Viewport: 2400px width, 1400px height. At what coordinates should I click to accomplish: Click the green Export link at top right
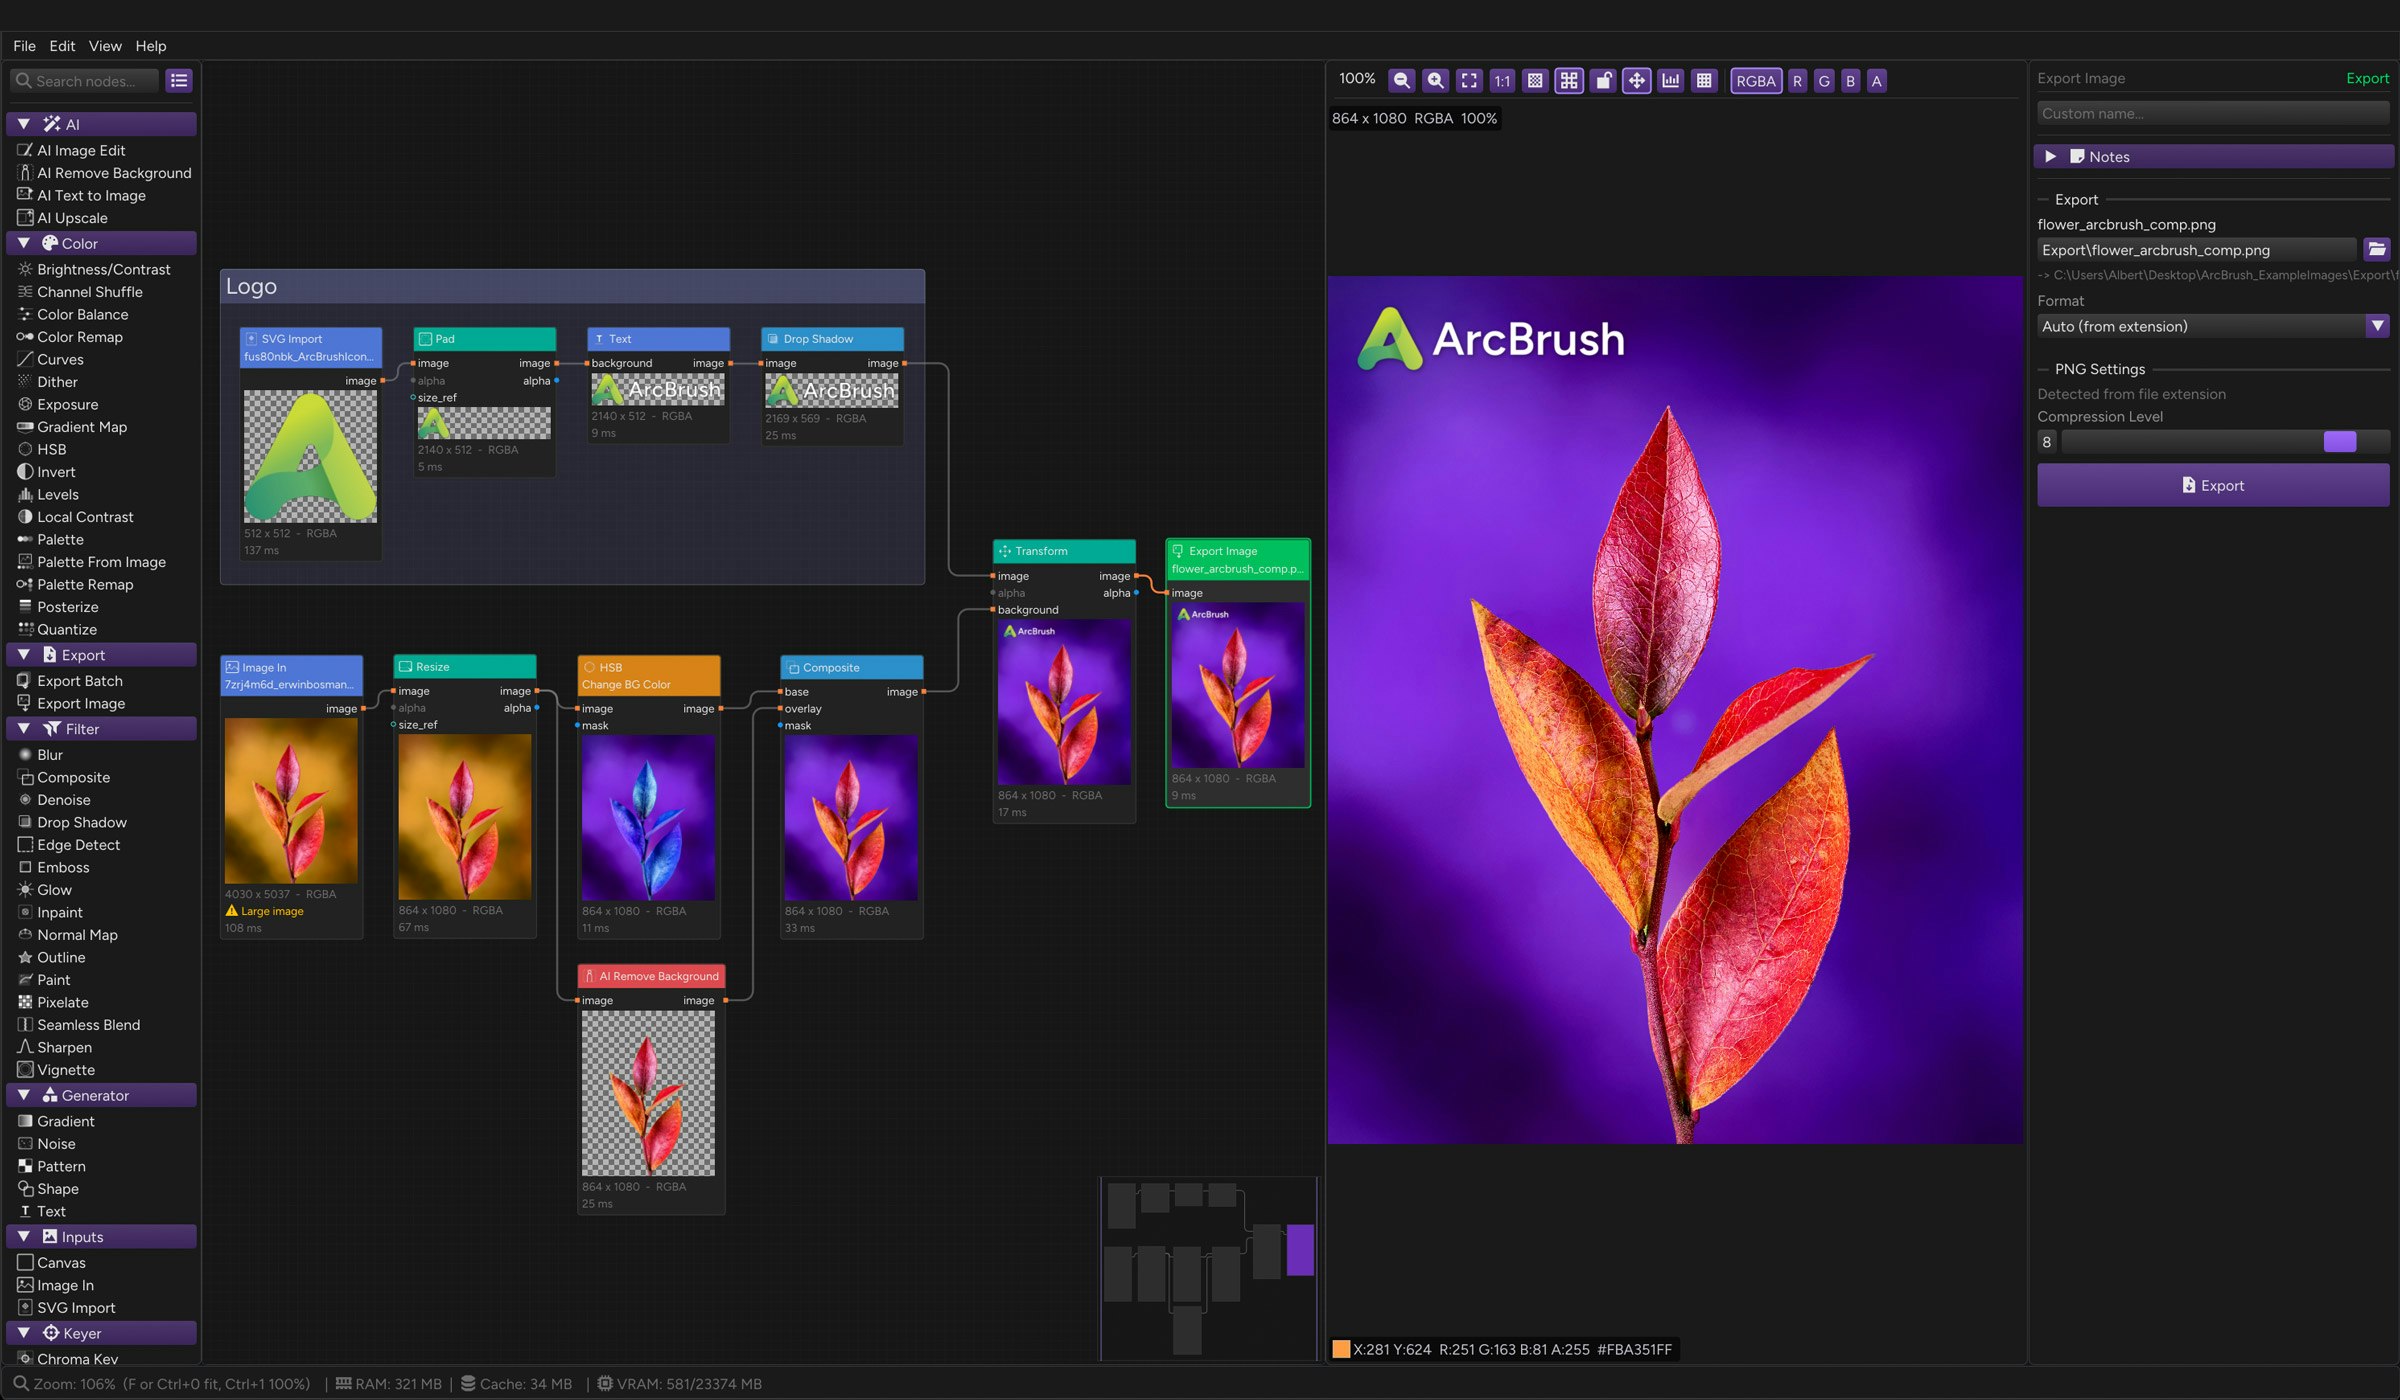click(x=2367, y=77)
